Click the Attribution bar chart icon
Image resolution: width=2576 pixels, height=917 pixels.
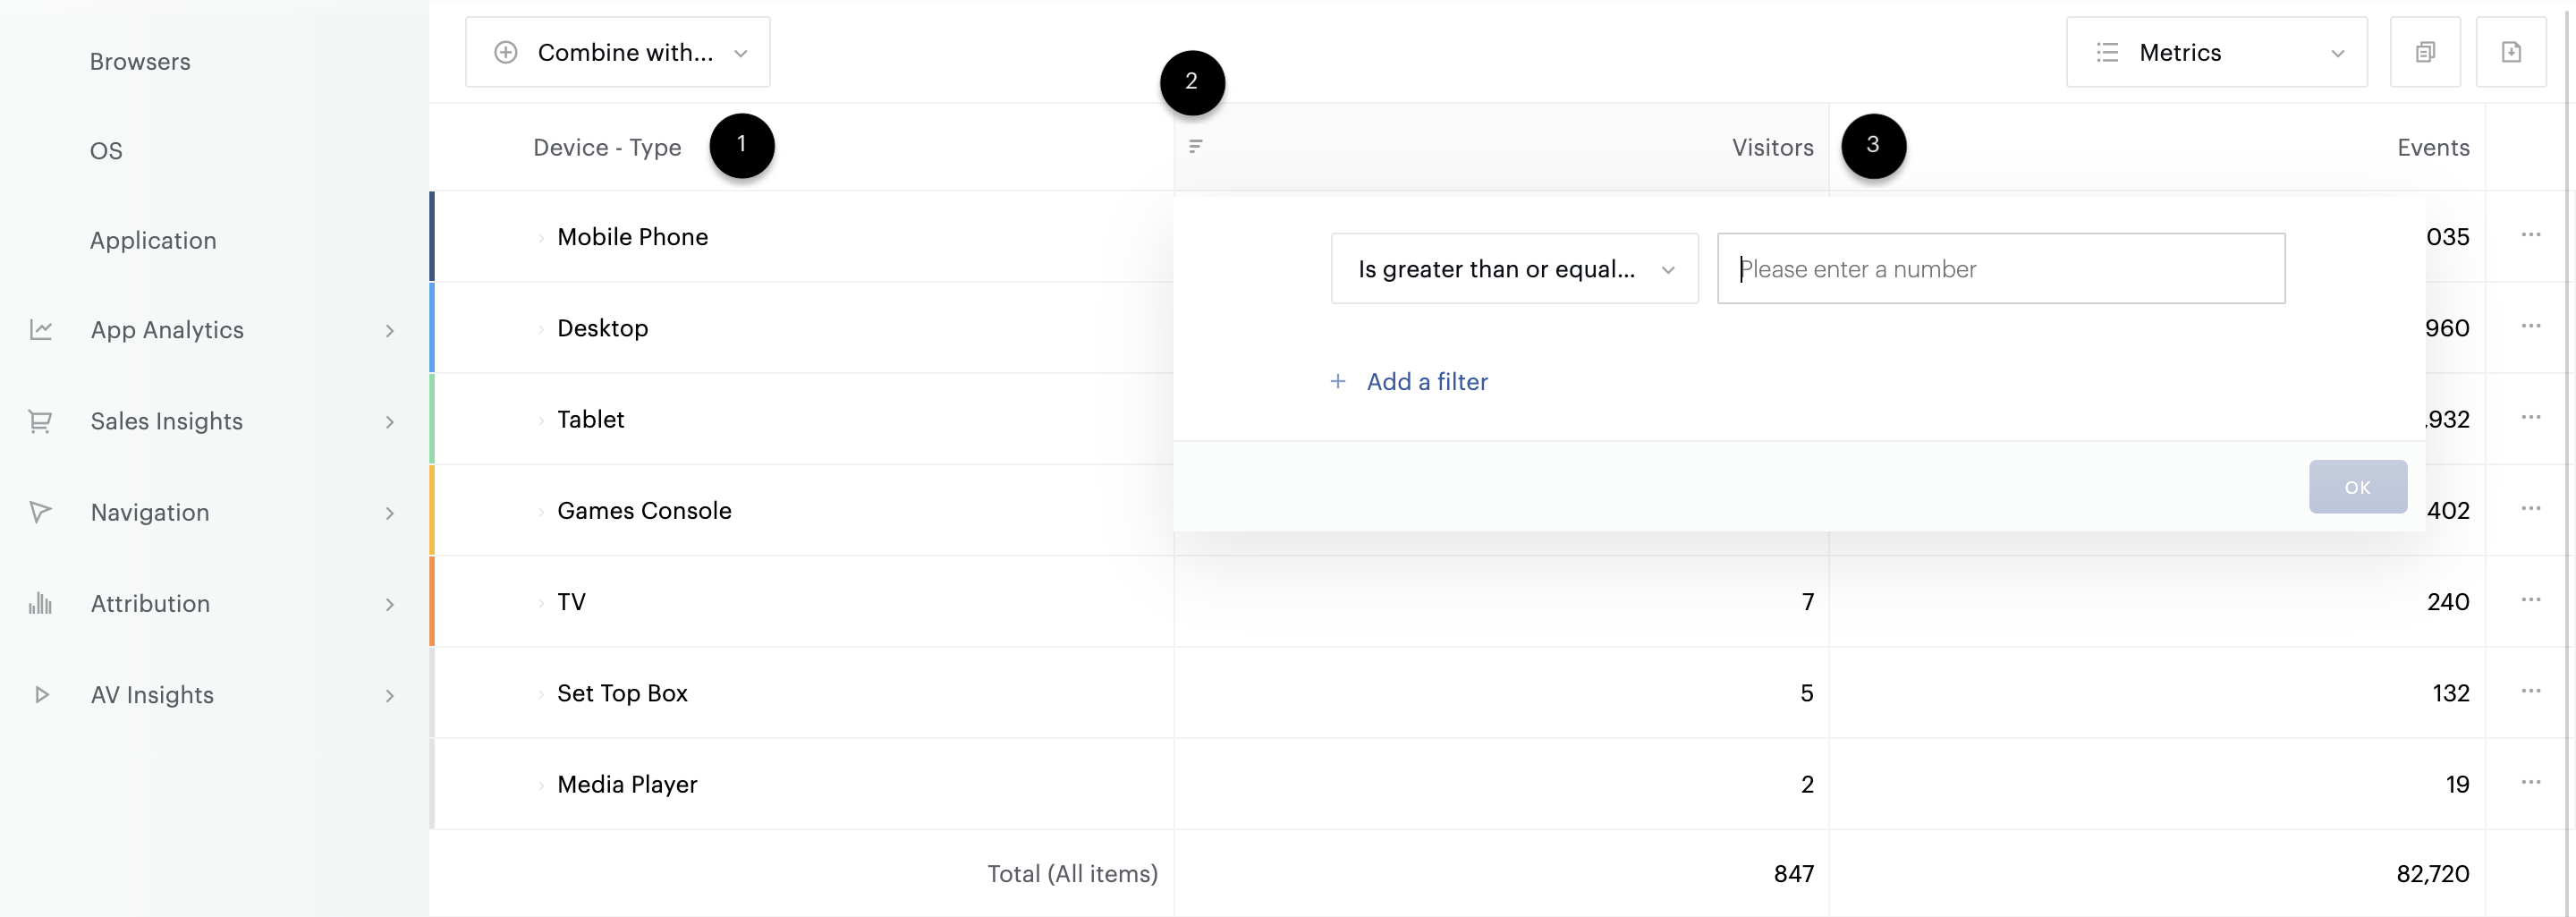coord(40,603)
